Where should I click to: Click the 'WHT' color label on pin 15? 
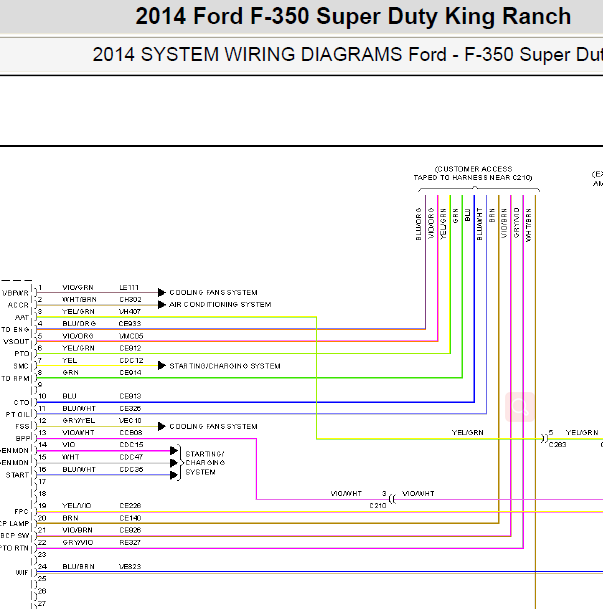tap(71, 457)
